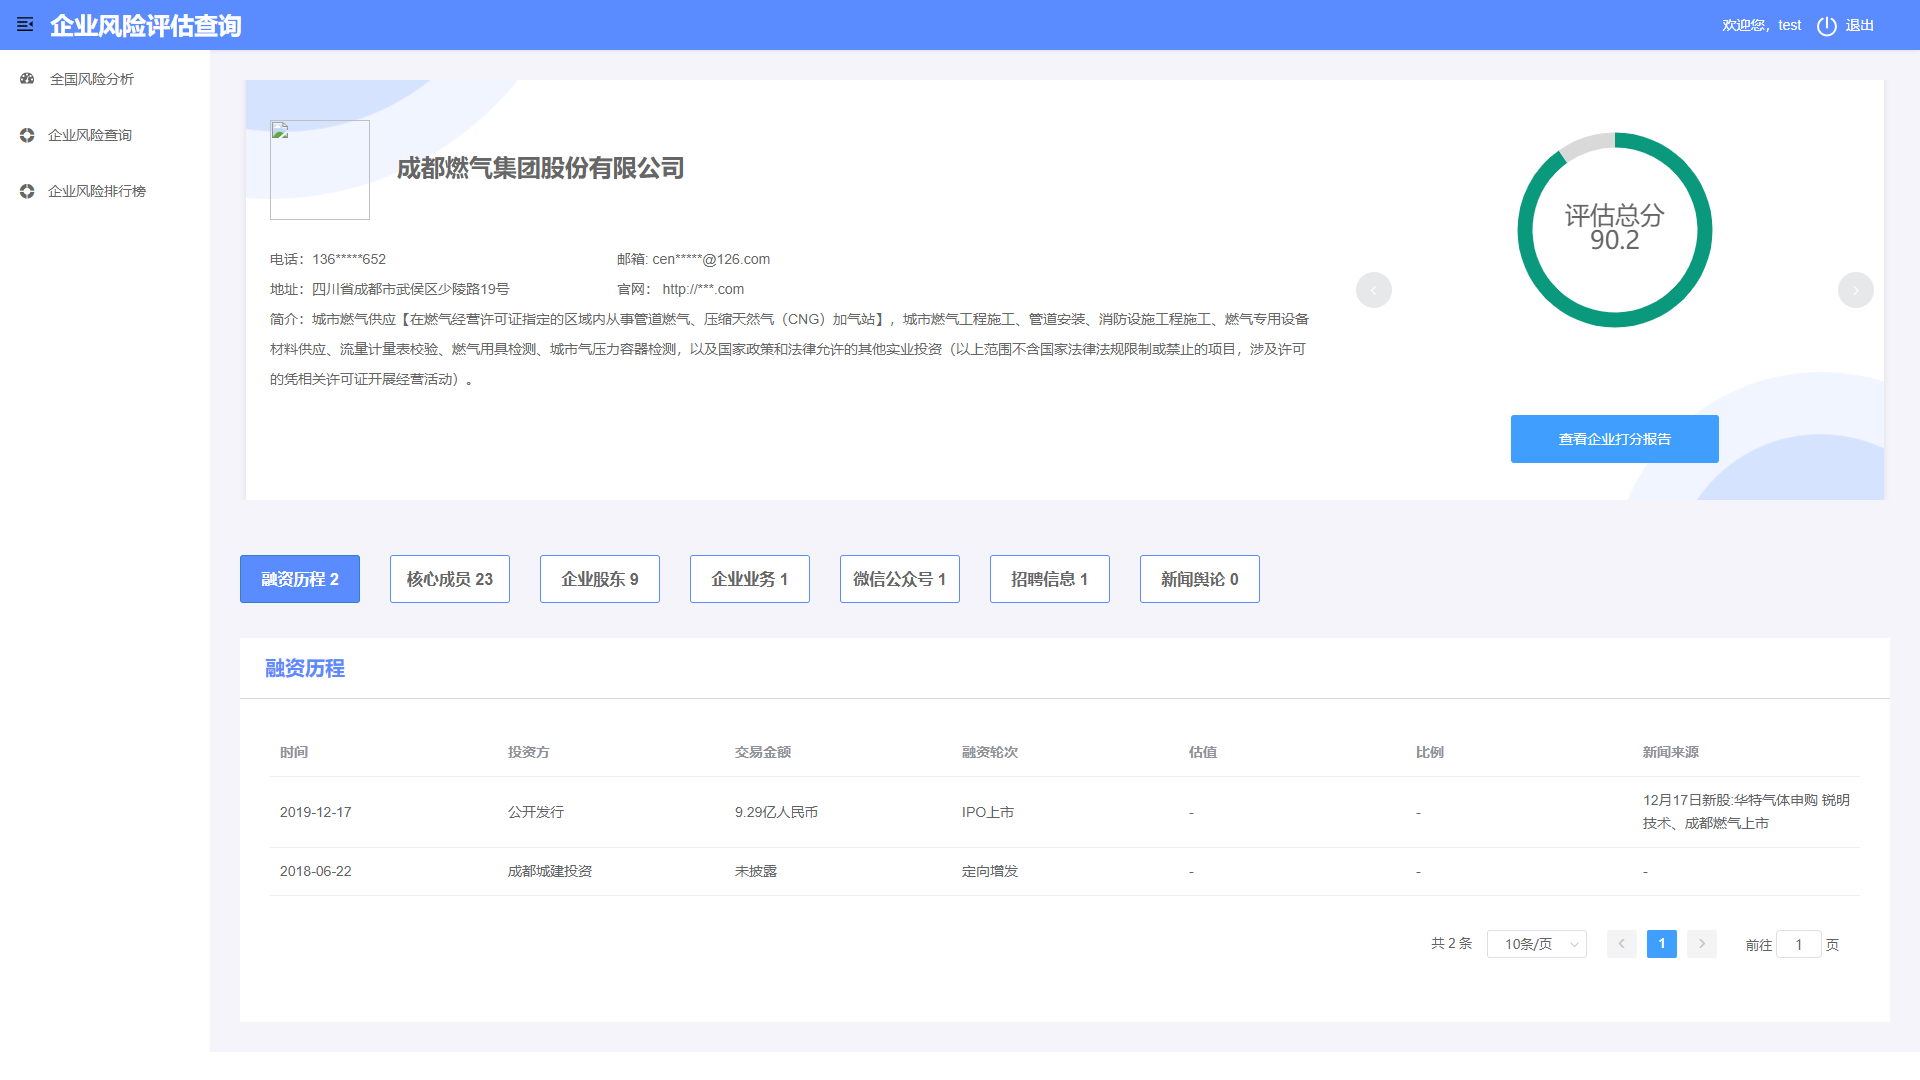The width and height of the screenshot is (1920, 1080).
Task: Switch to 企业股东 9 tab
Action: coord(600,579)
